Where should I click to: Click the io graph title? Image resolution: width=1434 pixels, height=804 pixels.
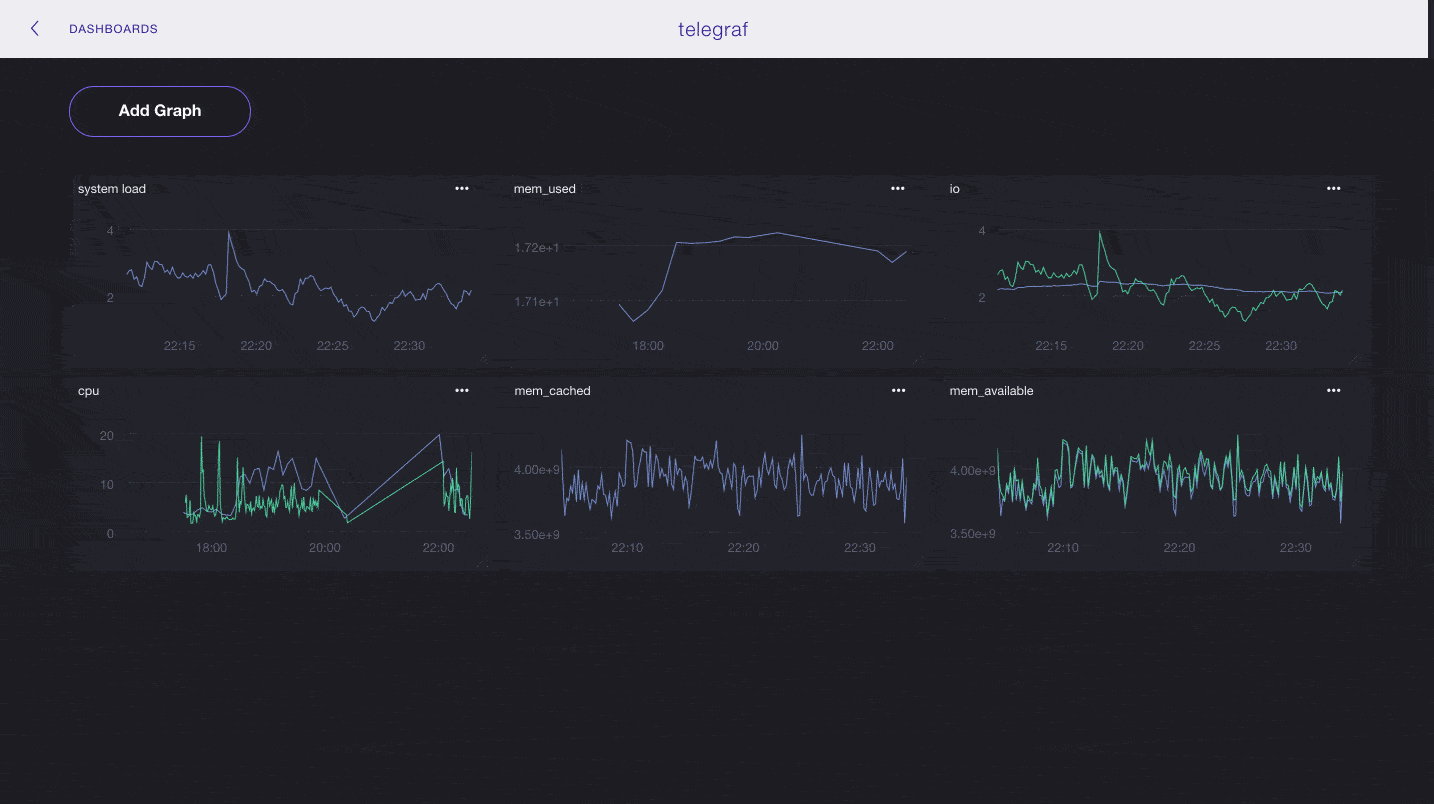pos(955,189)
